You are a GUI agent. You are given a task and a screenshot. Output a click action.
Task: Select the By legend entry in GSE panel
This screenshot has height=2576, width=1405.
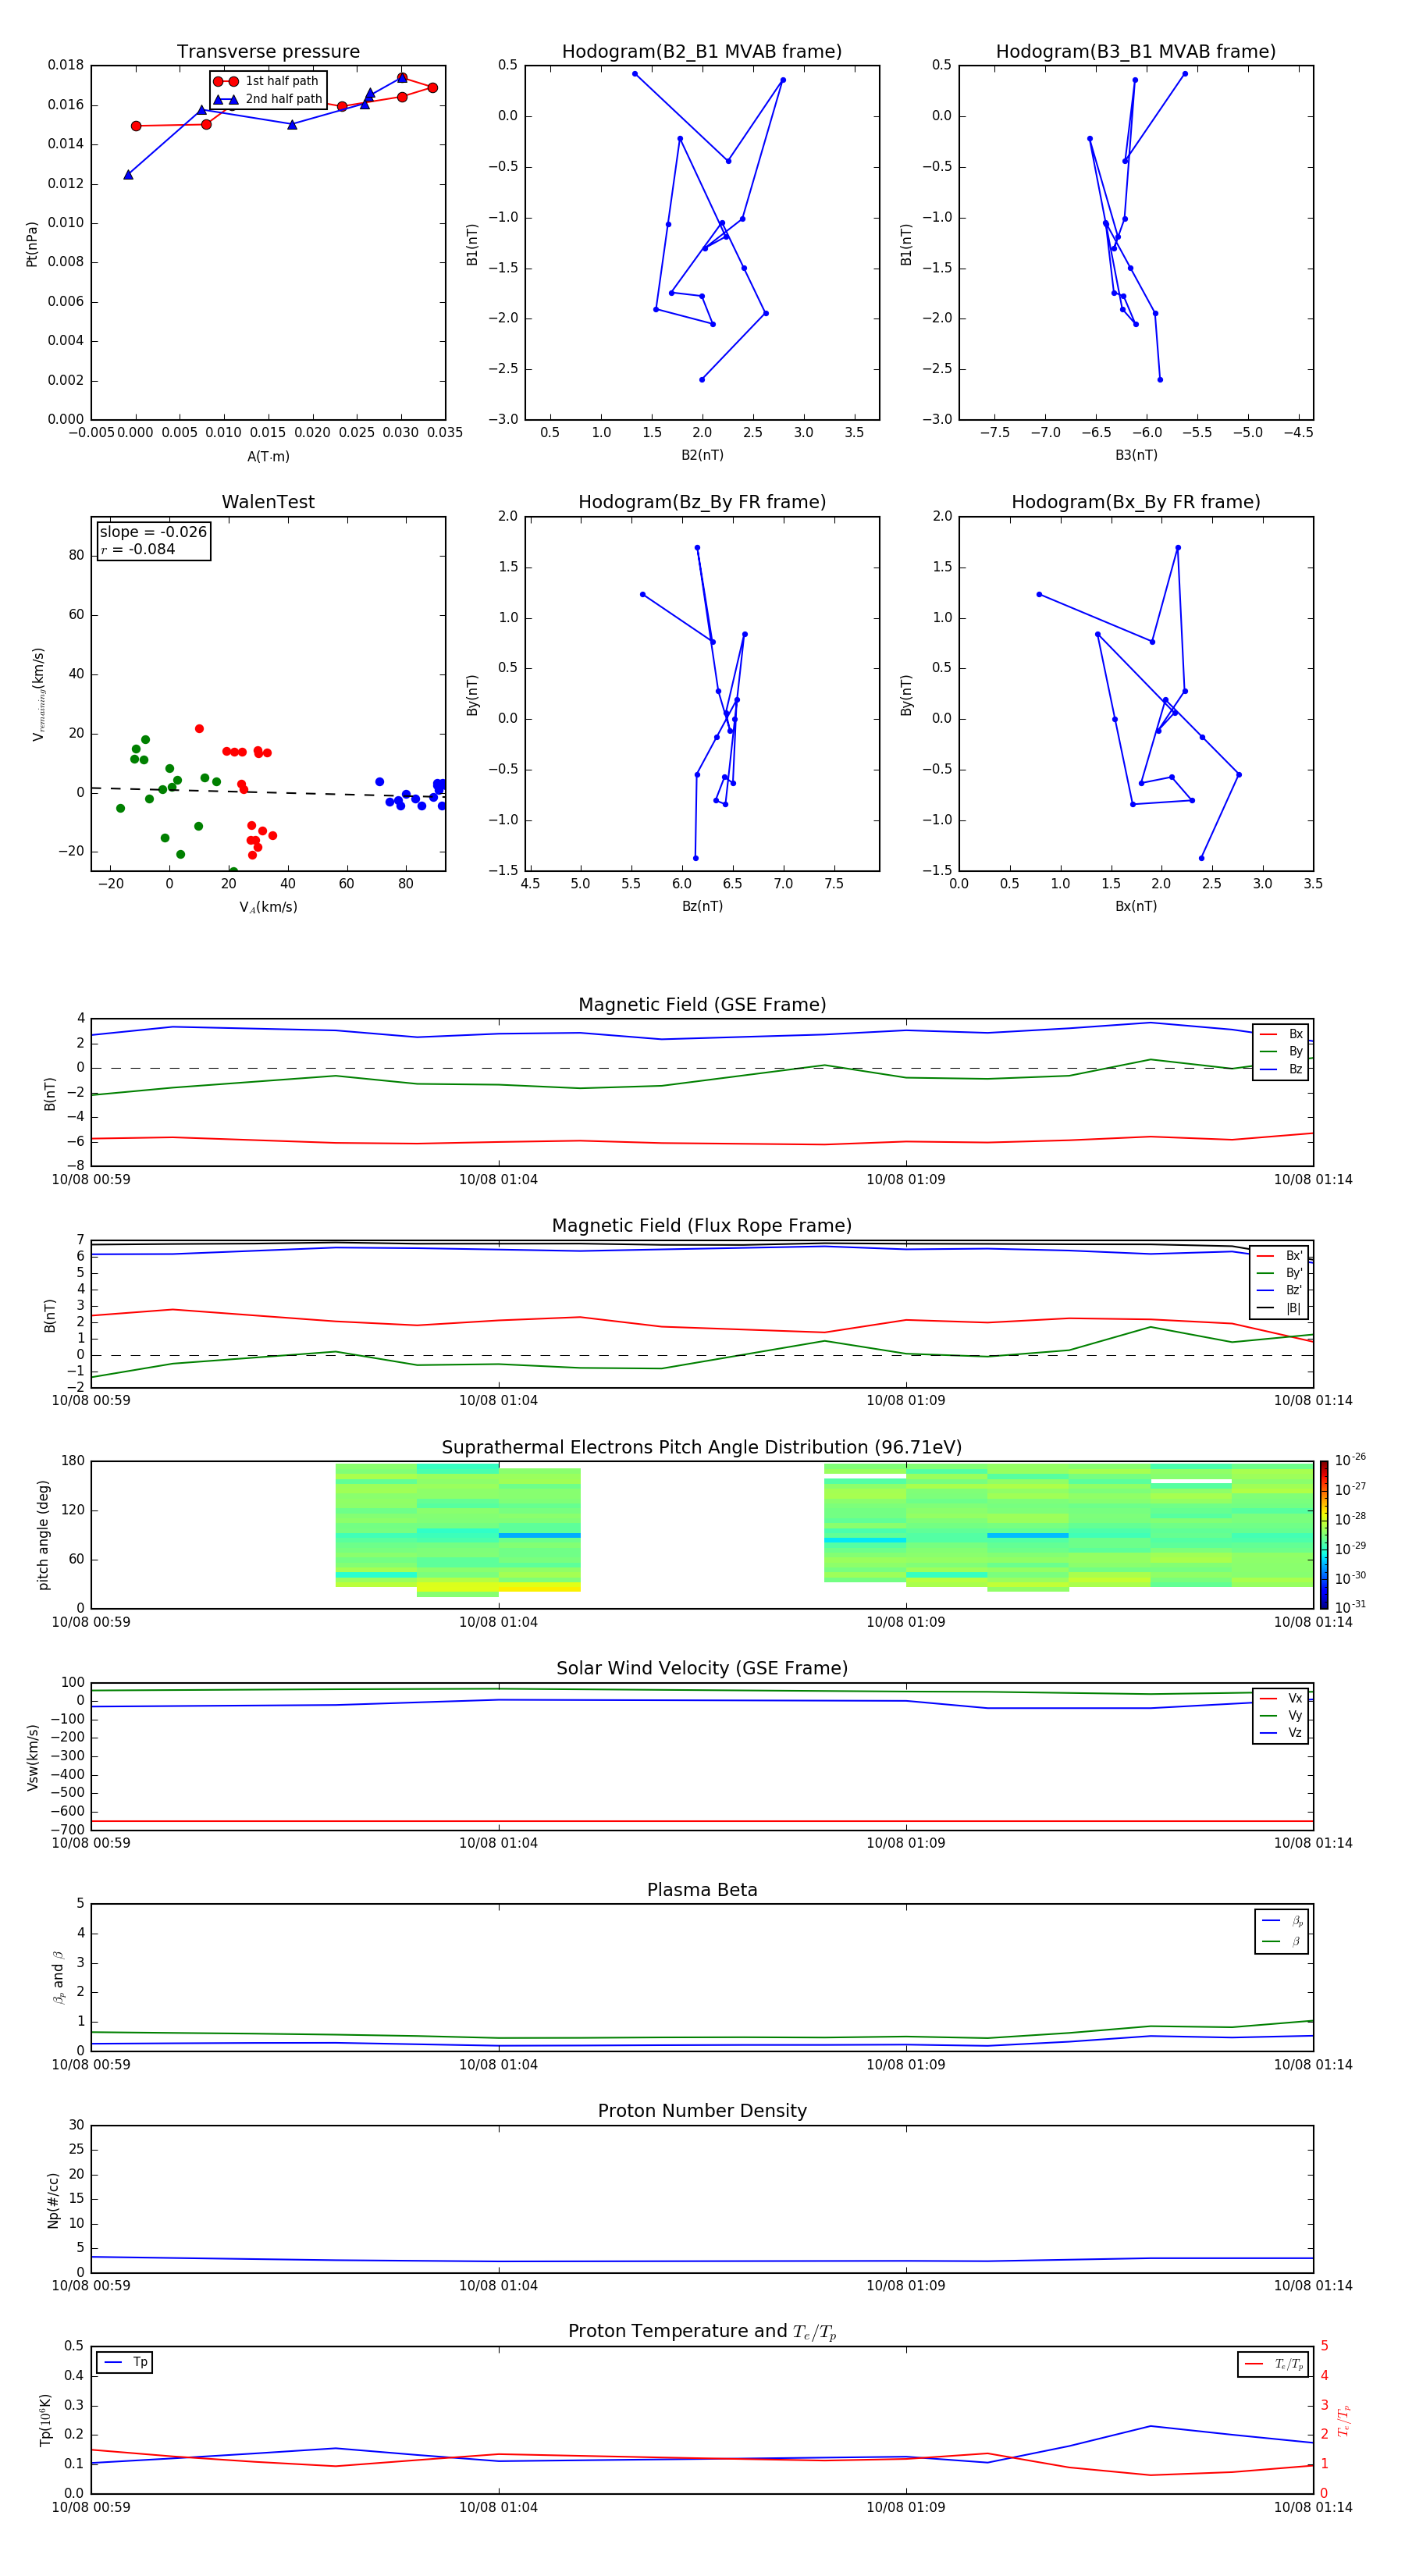1281,1052
